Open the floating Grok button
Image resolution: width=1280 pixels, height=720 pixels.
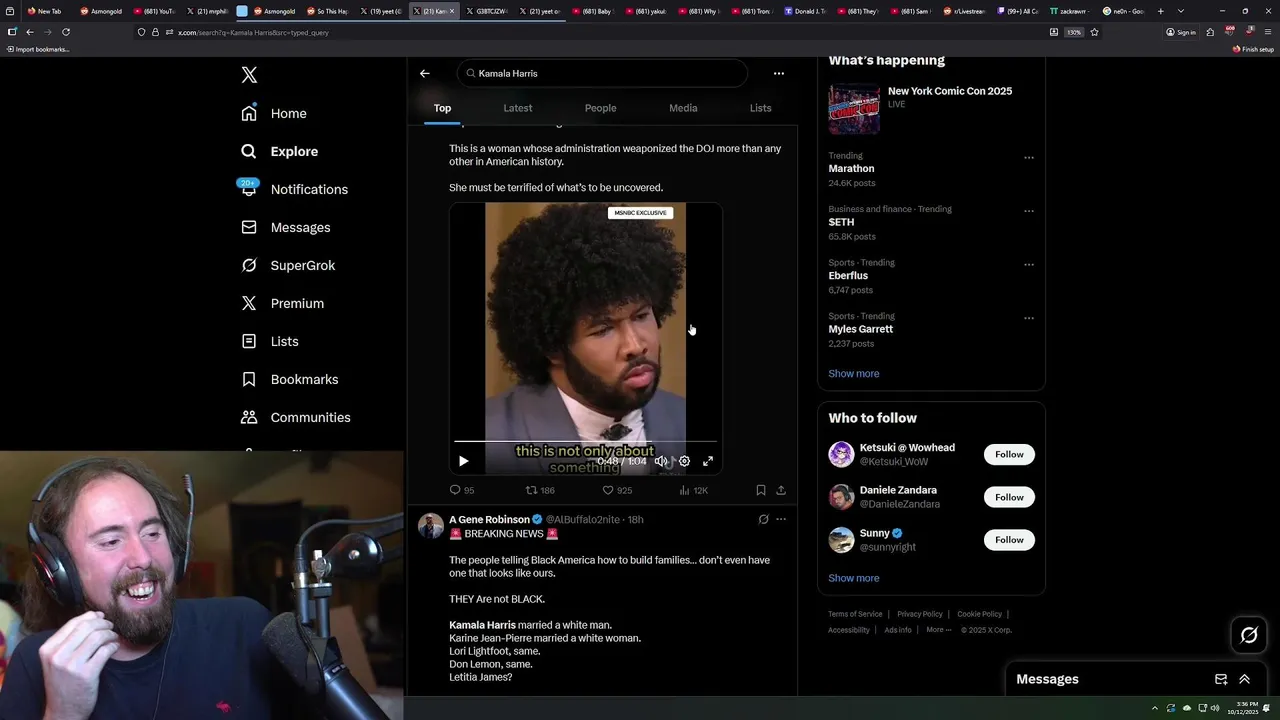pos(1249,635)
